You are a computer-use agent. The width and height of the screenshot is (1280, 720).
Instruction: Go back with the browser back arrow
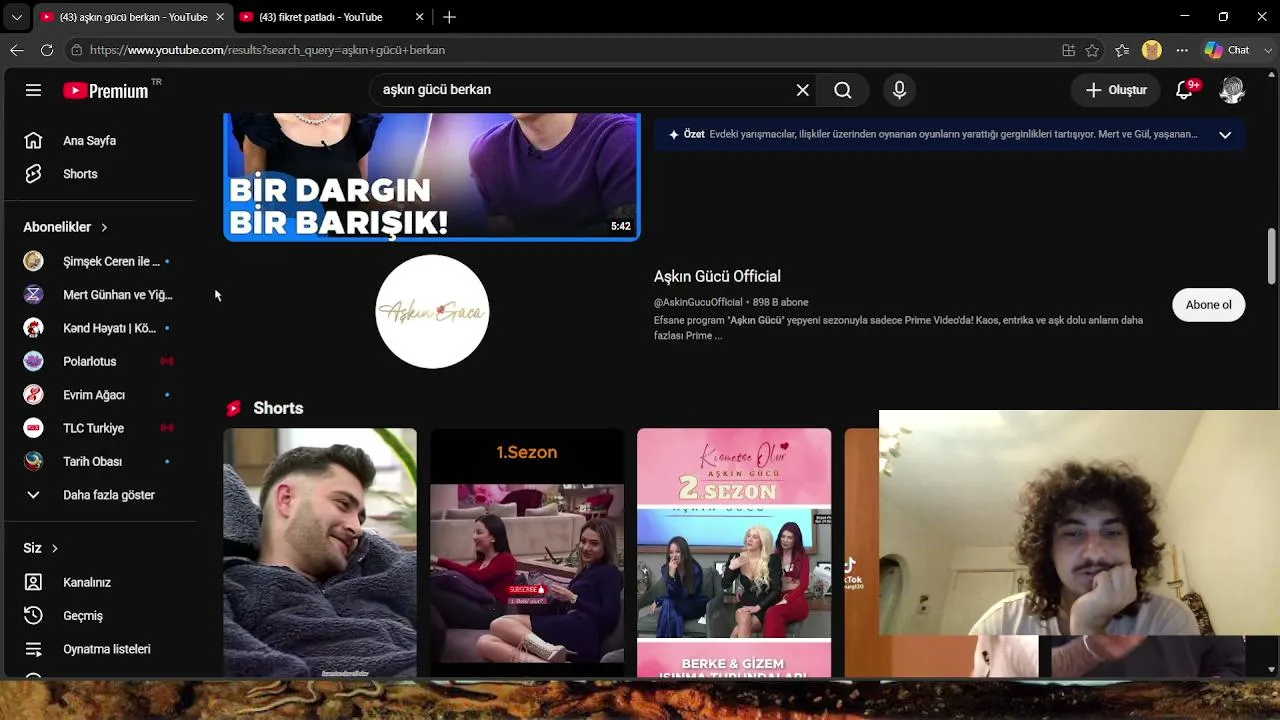[17, 50]
